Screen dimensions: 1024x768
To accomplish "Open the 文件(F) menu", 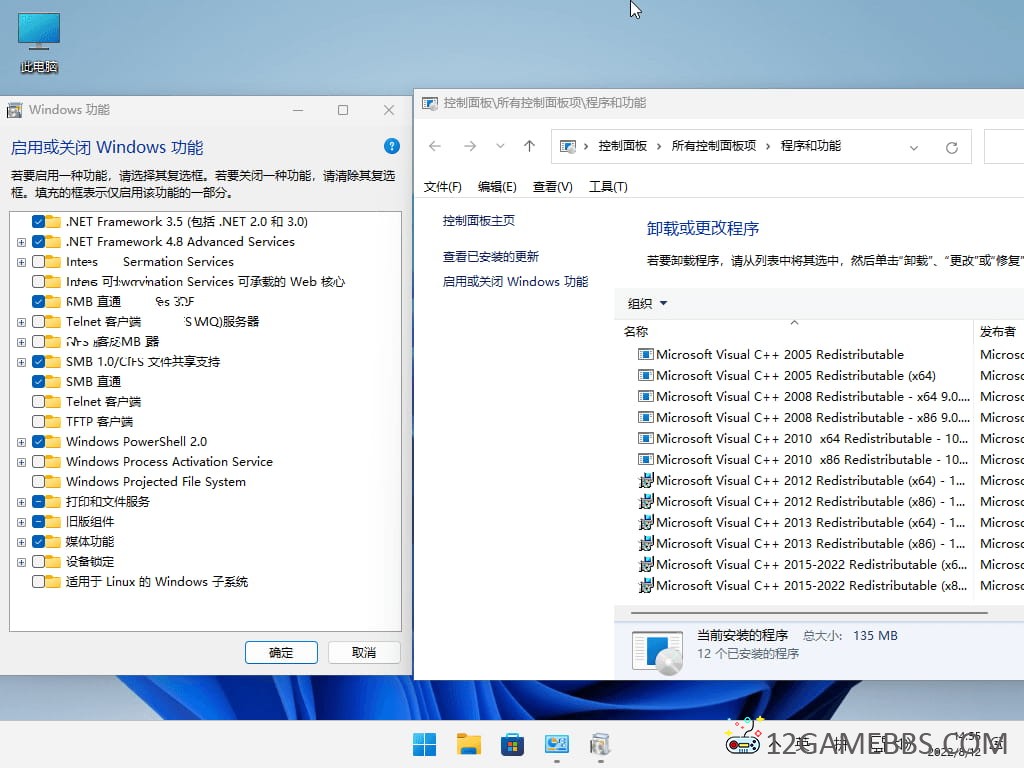I will point(442,187).
